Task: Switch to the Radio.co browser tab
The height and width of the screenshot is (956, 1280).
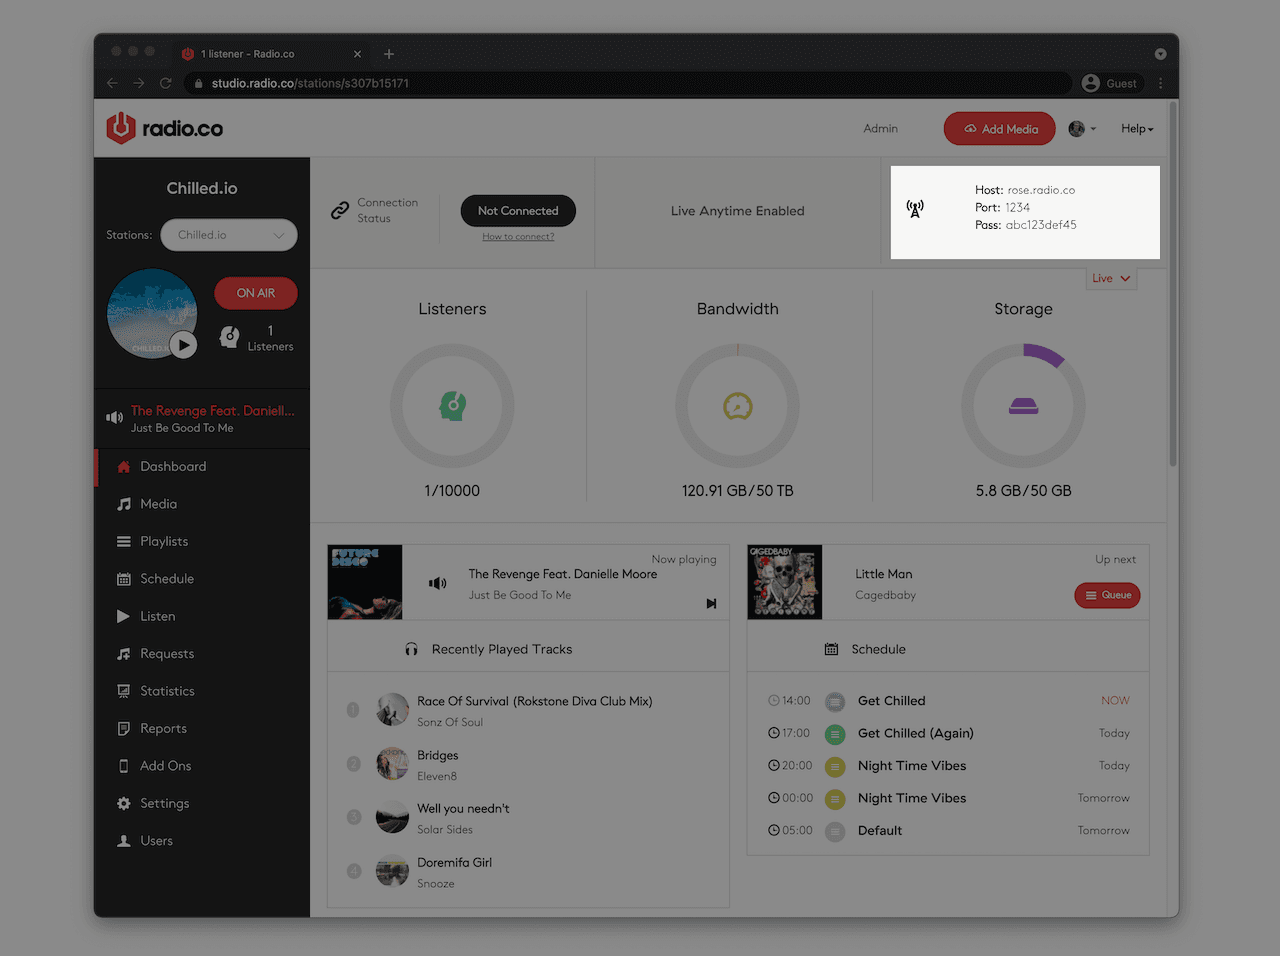Action: pos(265,53)
